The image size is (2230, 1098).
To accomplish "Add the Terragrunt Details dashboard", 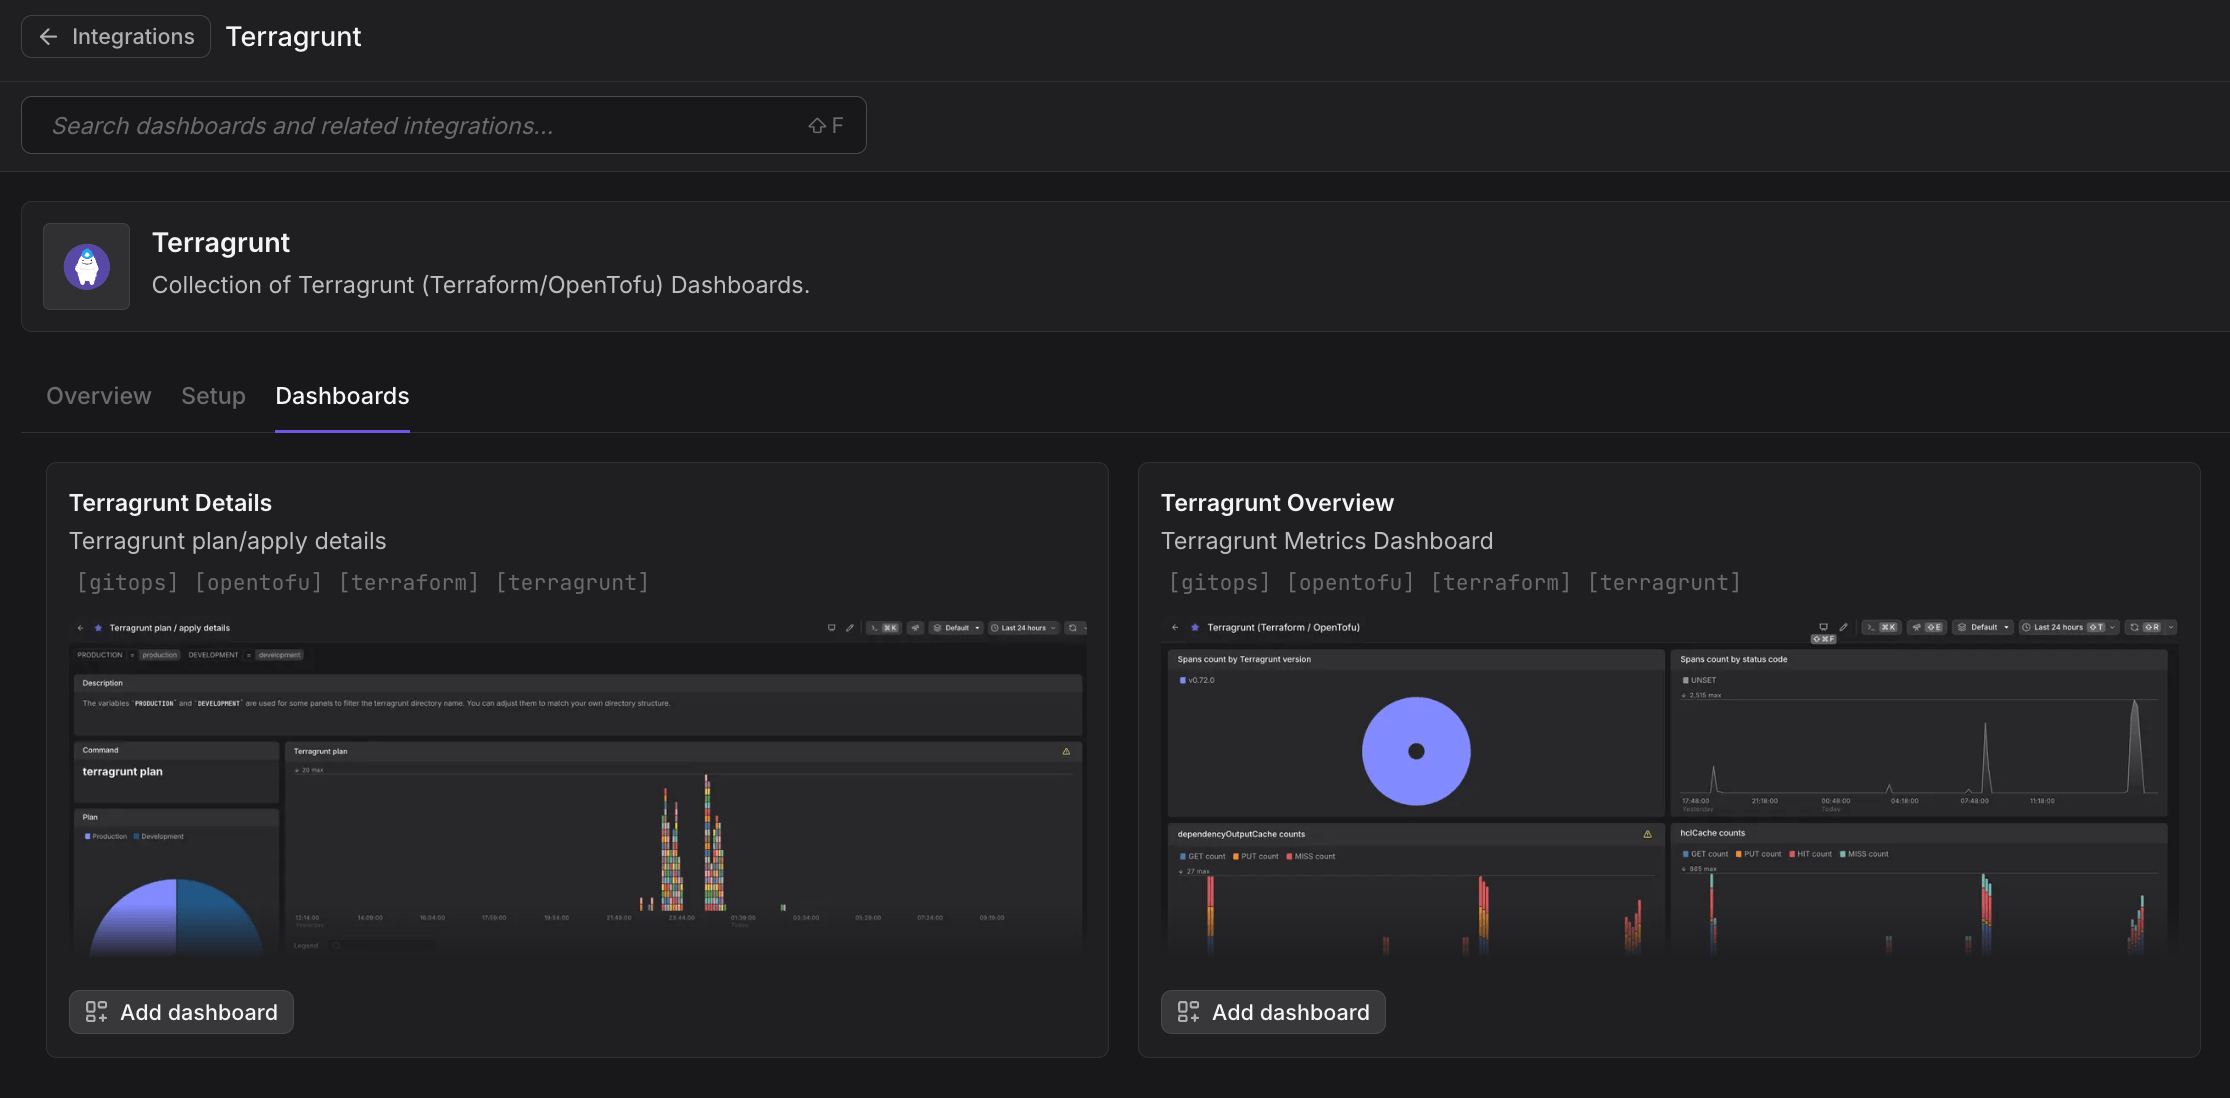I will [181, 1012].
